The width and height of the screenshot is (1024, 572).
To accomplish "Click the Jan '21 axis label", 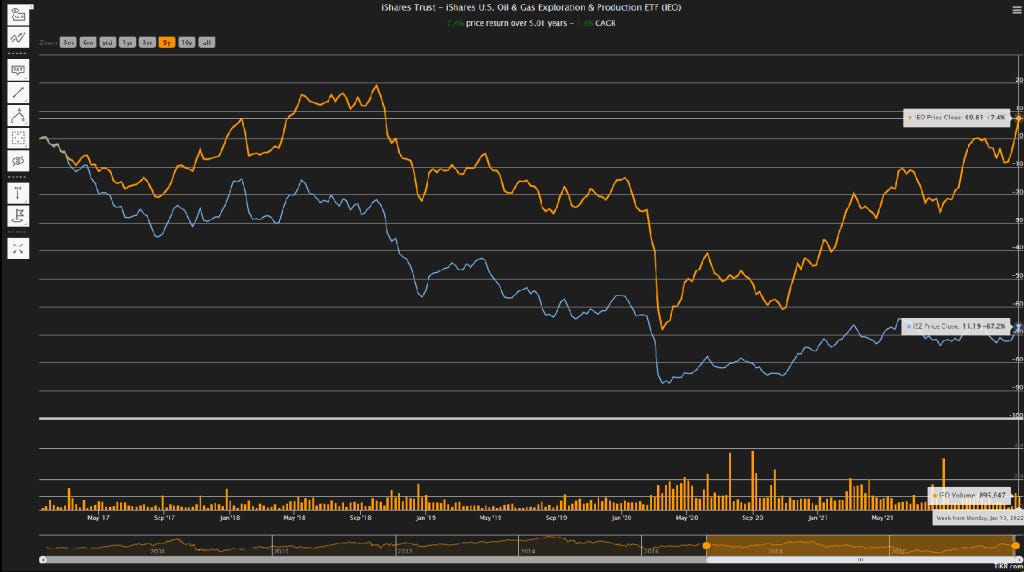I will 818,518.
